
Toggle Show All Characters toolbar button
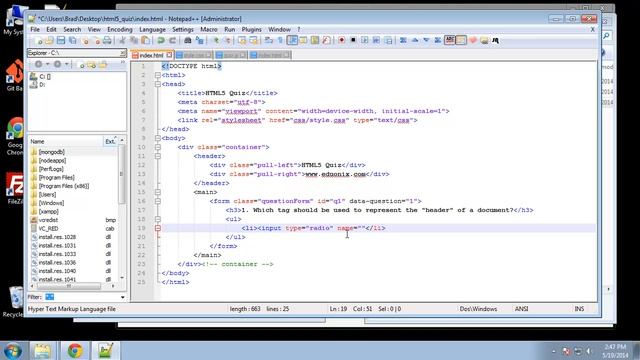point(280,40)
